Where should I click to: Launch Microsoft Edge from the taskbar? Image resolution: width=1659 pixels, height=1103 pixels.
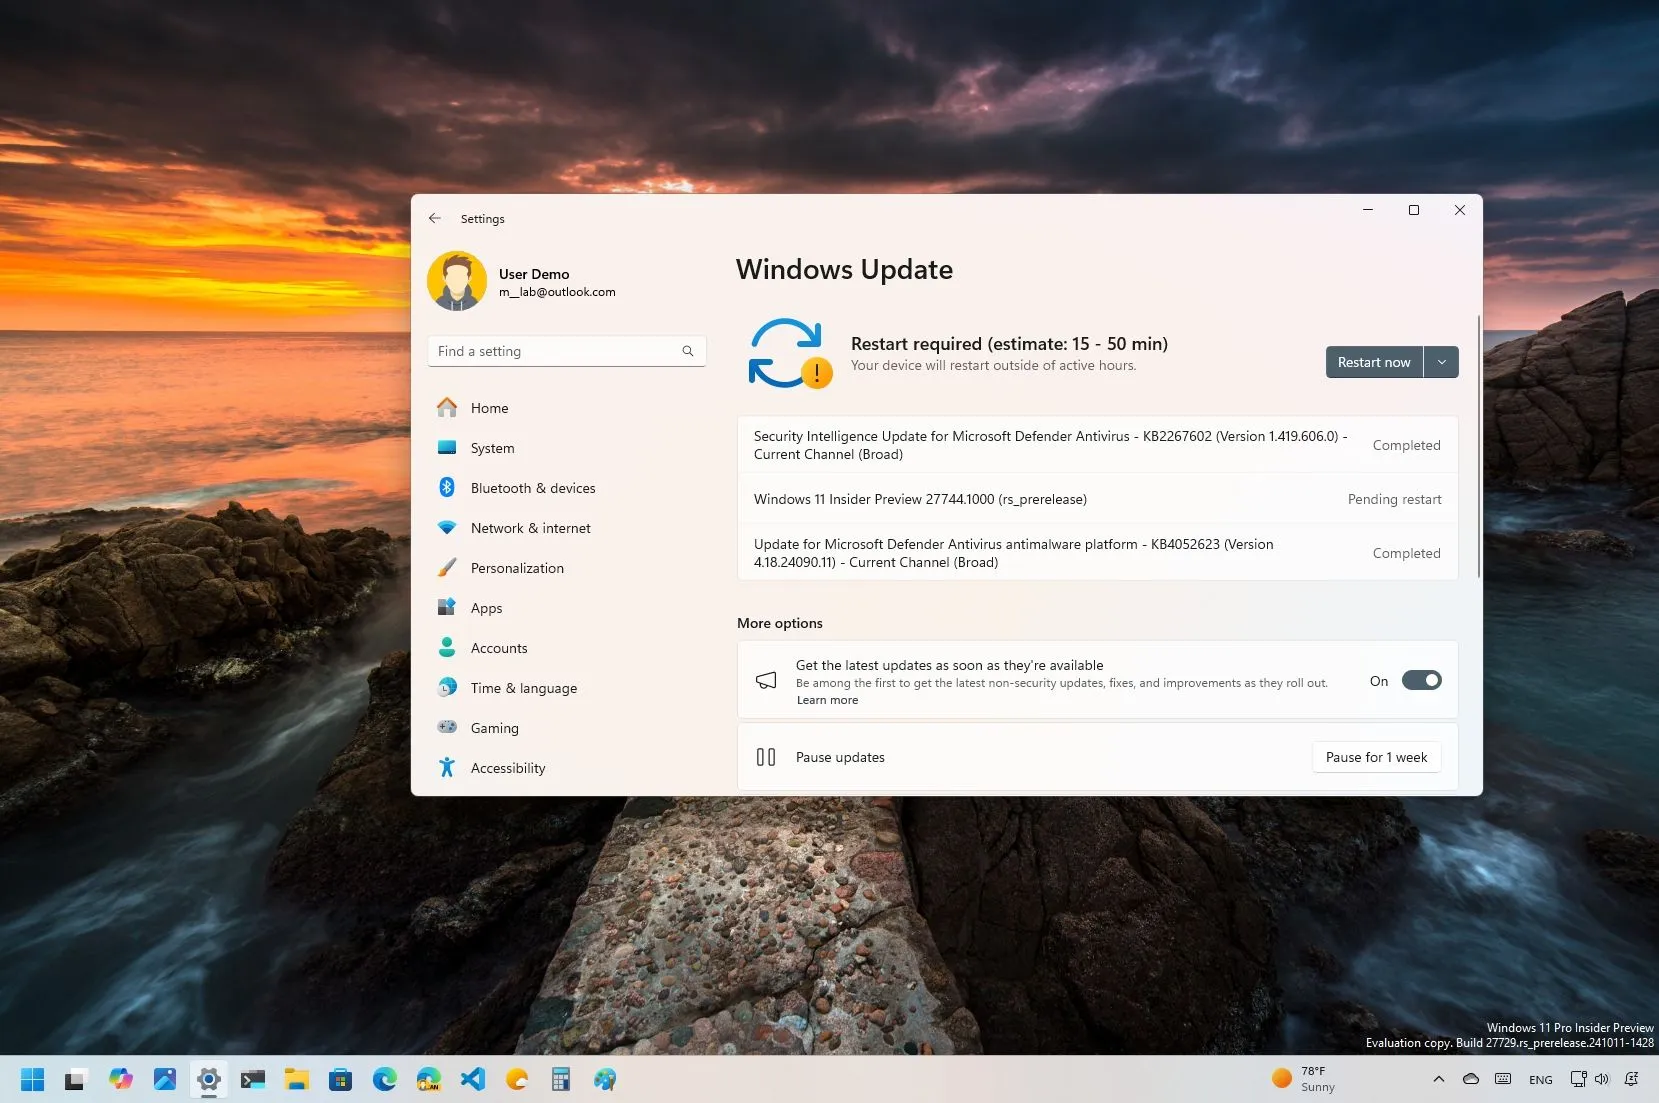pyautogui.click(x=385, y=1079)
